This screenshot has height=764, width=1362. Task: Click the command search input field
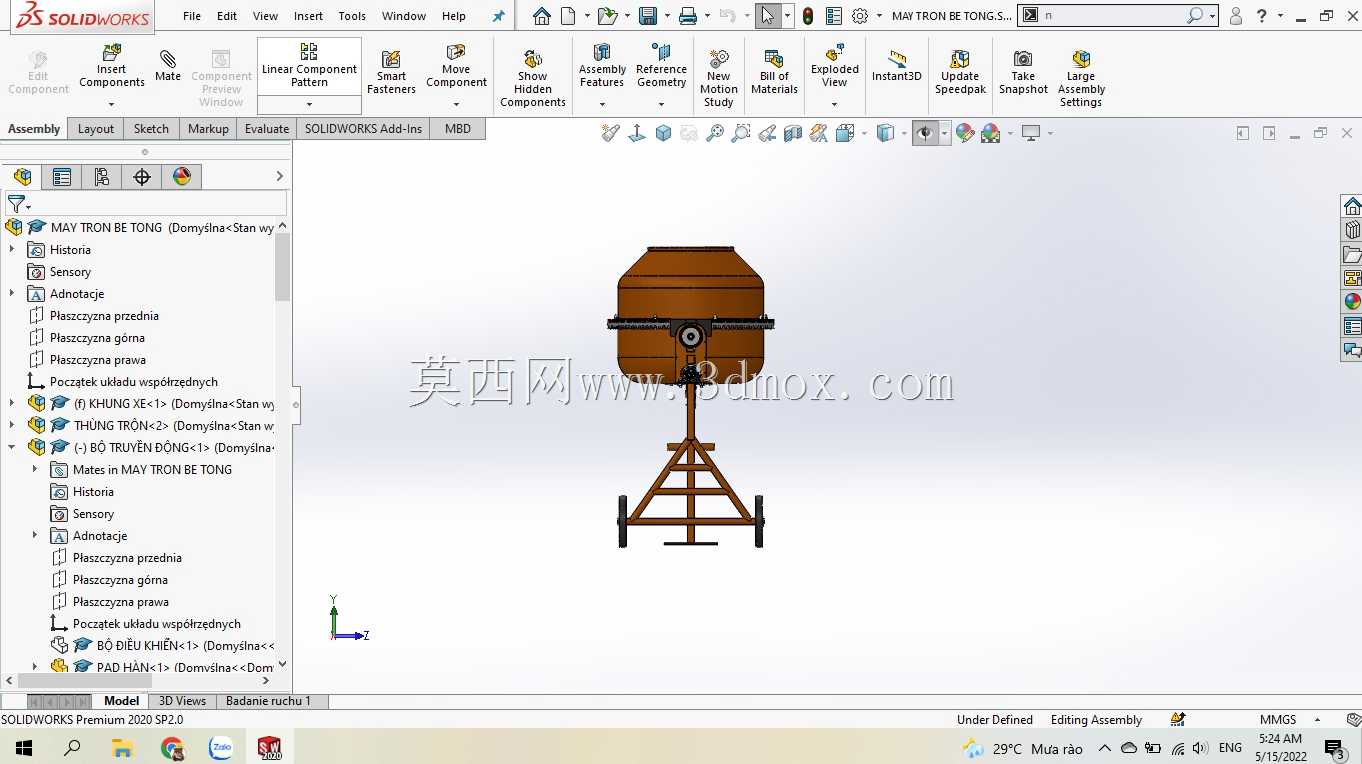coord(1114,16)
